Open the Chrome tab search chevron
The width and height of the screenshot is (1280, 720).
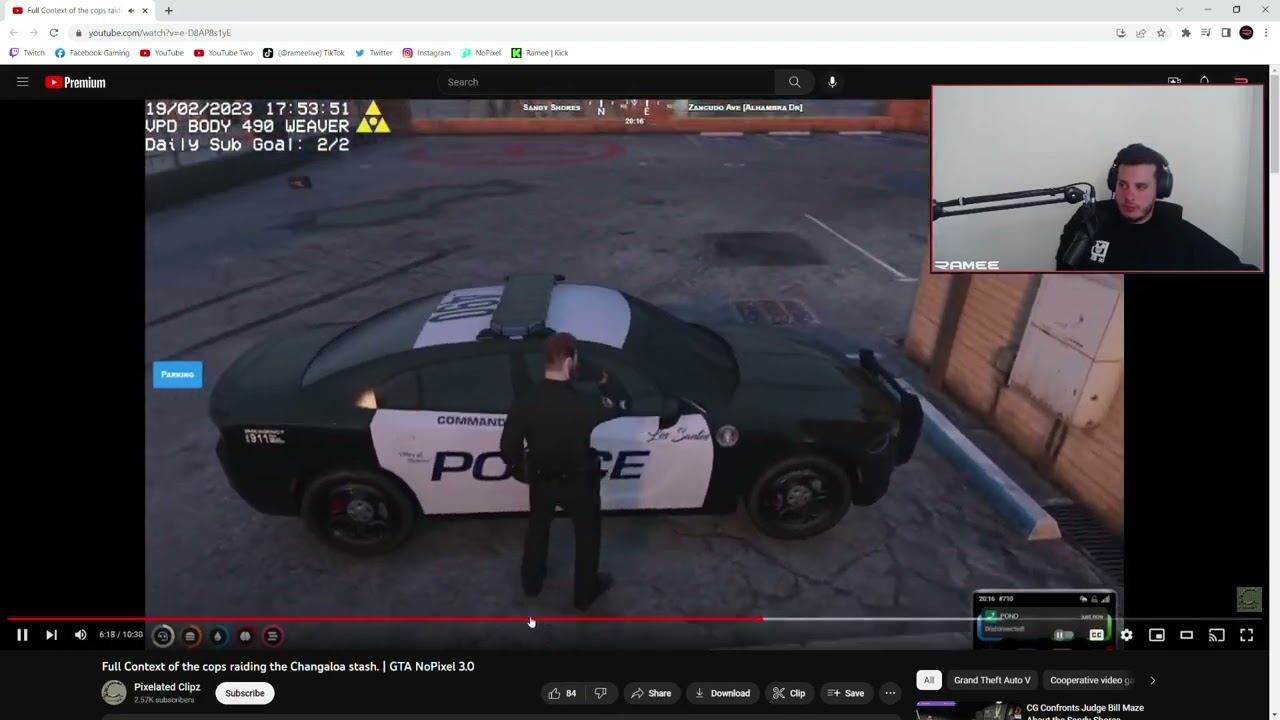coord(1179,10)
